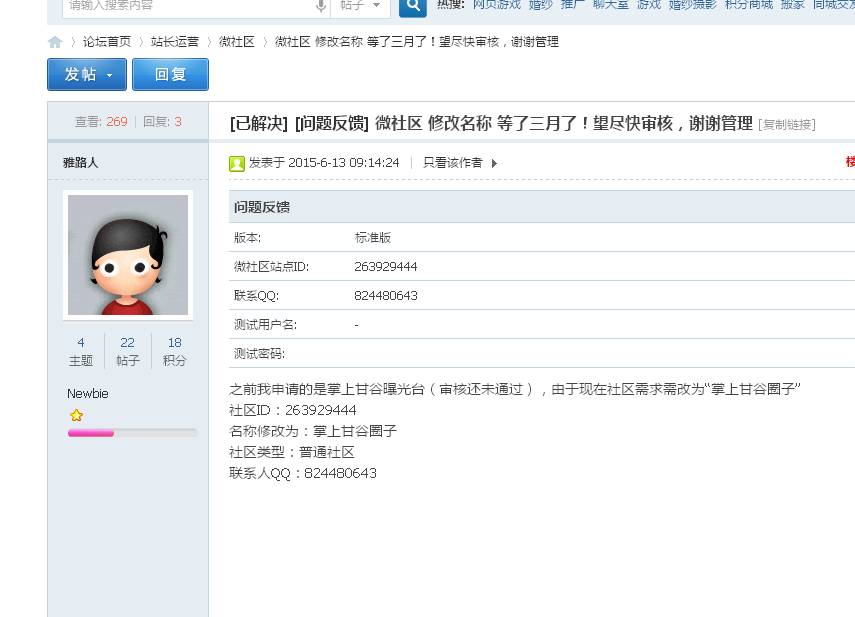Click hot search link 搬家
The image size is (855, 617).
click(x=793, y=5)
